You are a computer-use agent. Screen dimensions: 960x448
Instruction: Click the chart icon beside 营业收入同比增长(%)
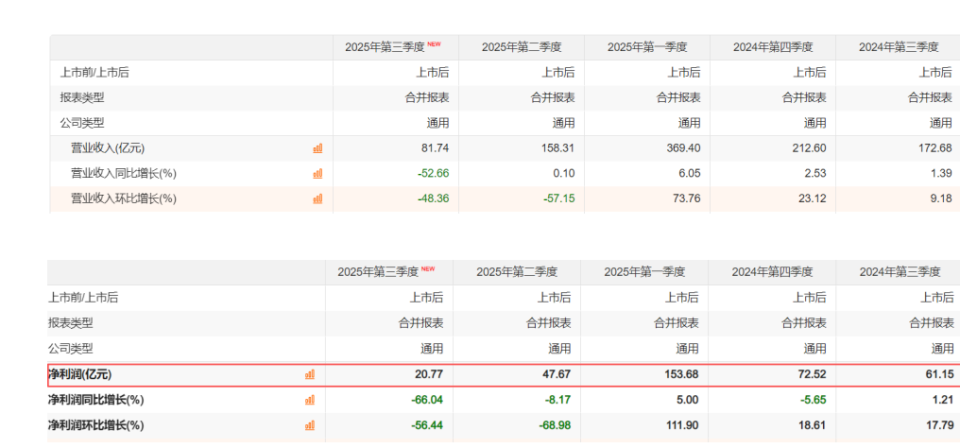click(318, 173)
